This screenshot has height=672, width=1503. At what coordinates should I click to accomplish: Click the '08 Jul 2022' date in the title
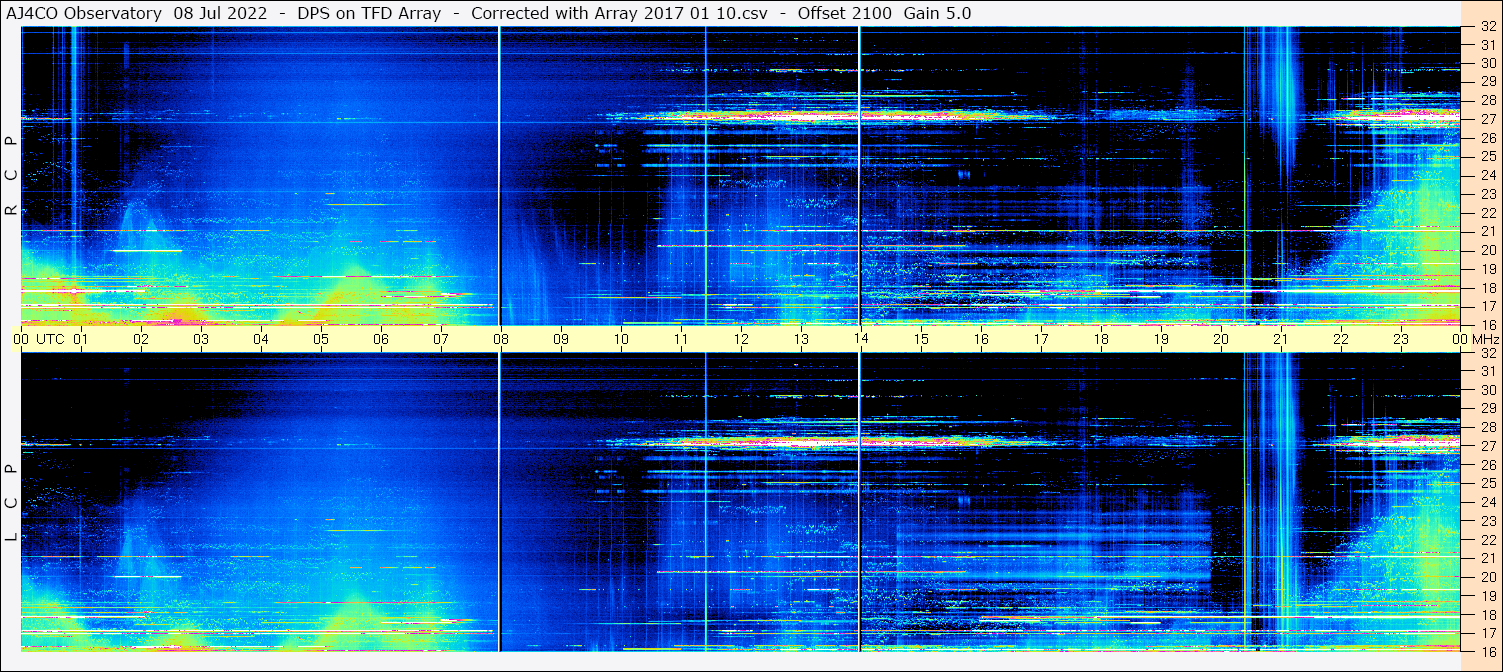tap(220, 14)
